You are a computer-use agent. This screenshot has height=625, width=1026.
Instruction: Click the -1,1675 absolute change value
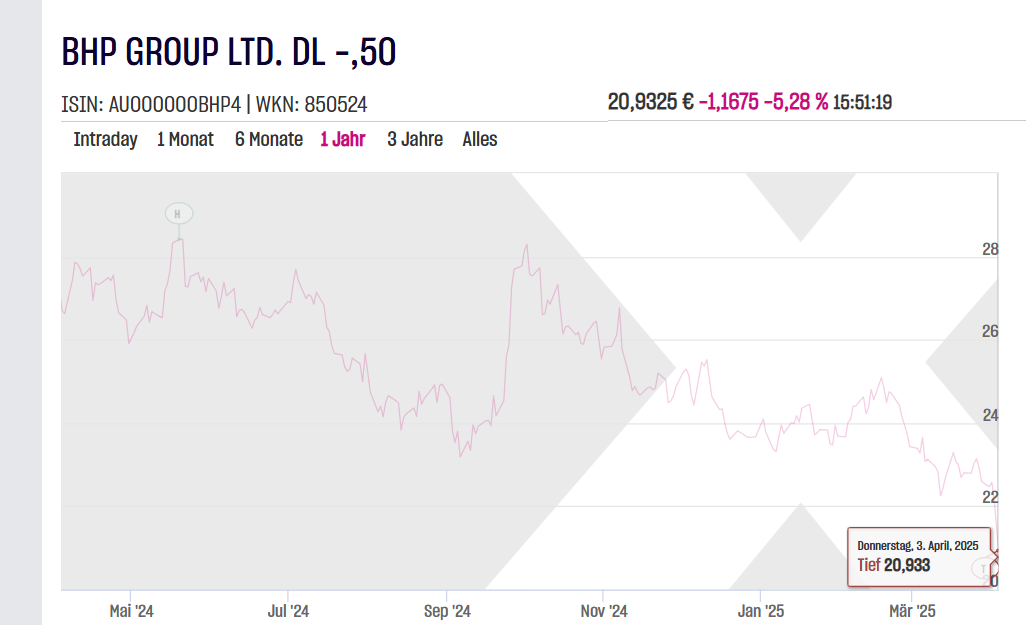[728, 102]
